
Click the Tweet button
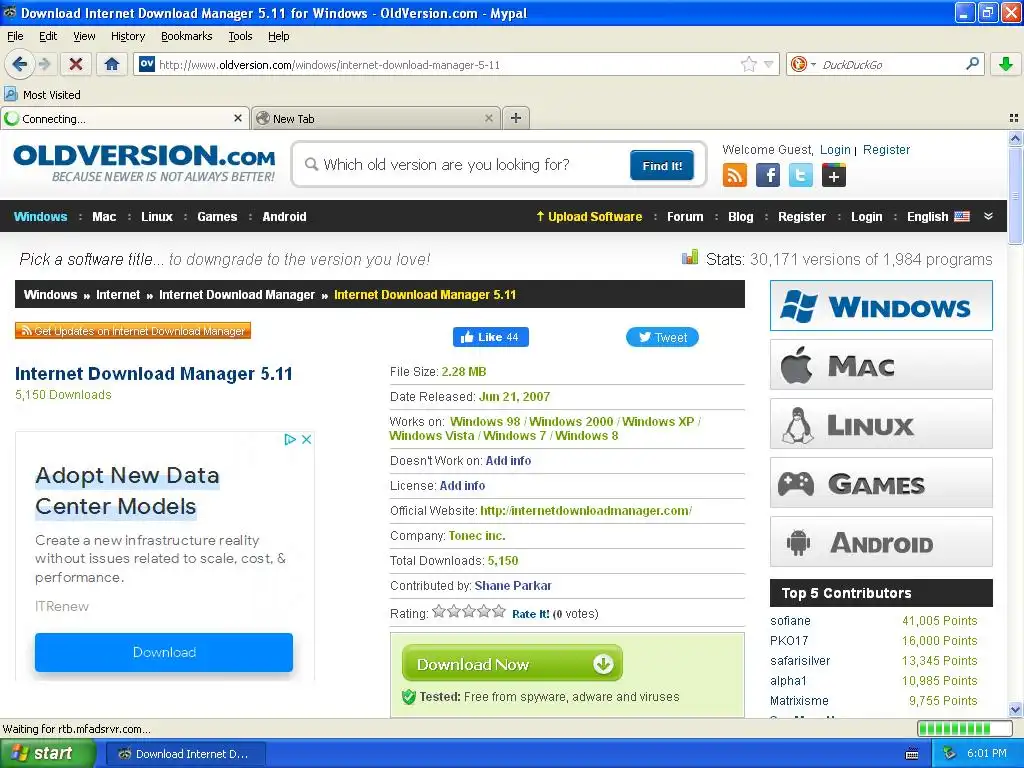(x=662, y=337)
